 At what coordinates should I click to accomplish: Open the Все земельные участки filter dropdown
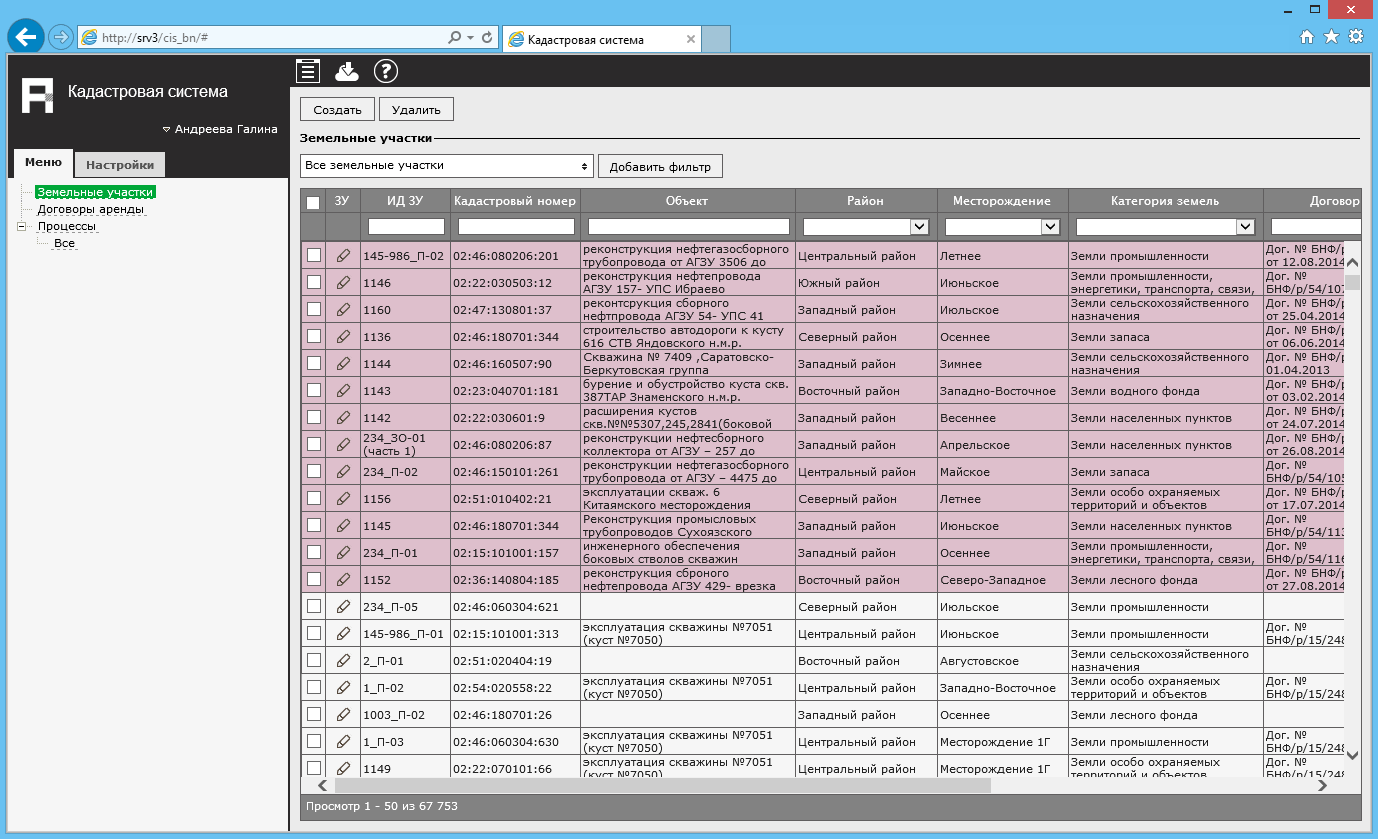pyautogui.click(x=446, y=165)
